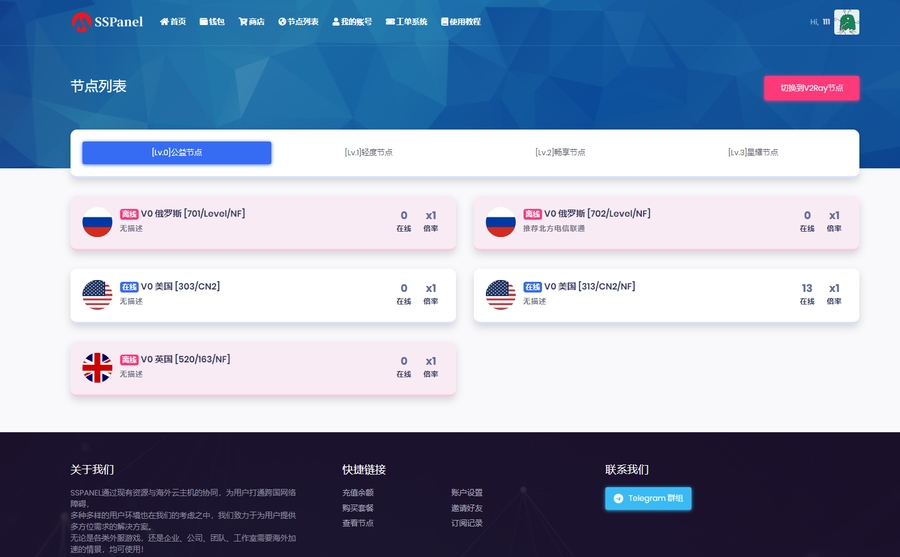The image size is (900, 557).
Task: Follow the 充值余额 footer link
Action: click(x=358, y=493)
